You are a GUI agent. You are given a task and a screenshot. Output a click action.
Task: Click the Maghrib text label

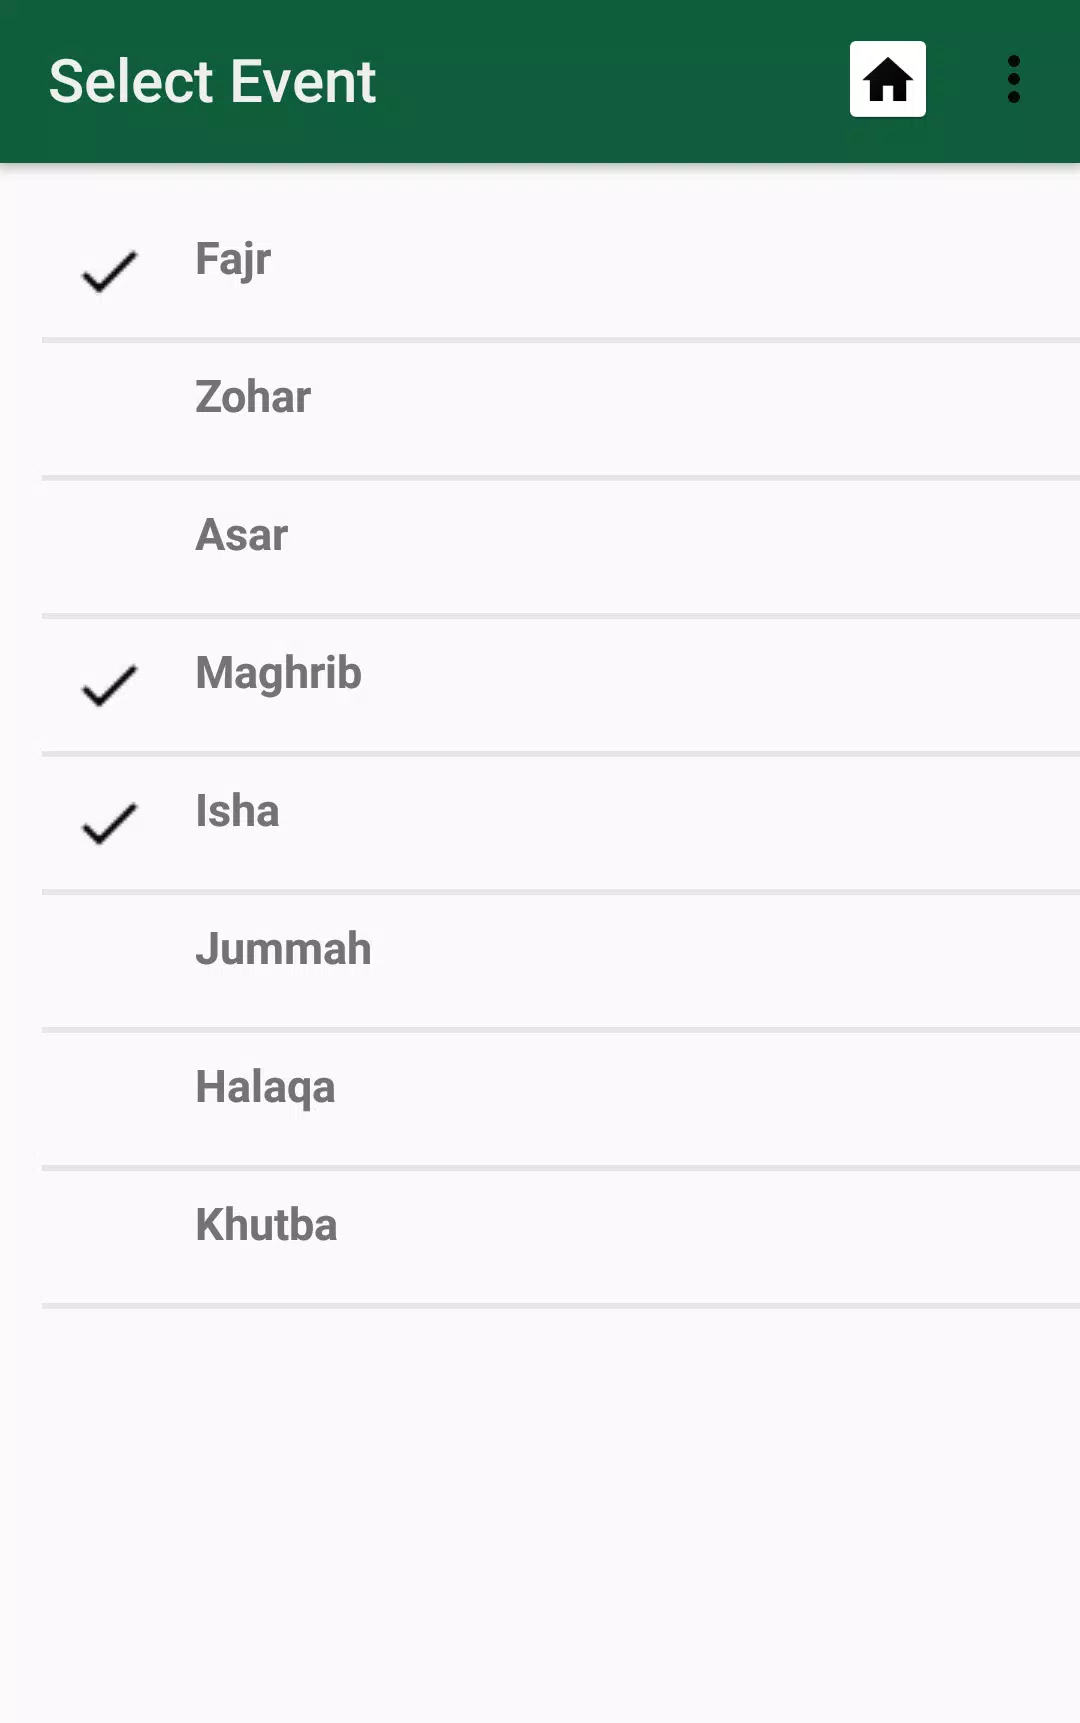point(278,674)
